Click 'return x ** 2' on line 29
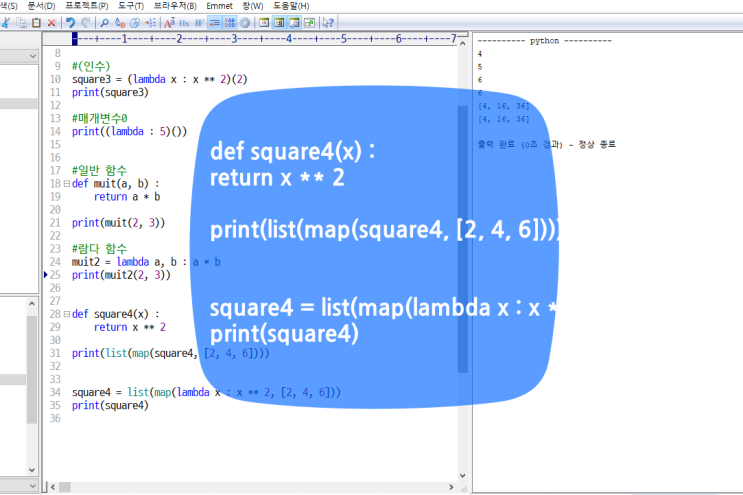 (130, 327)
